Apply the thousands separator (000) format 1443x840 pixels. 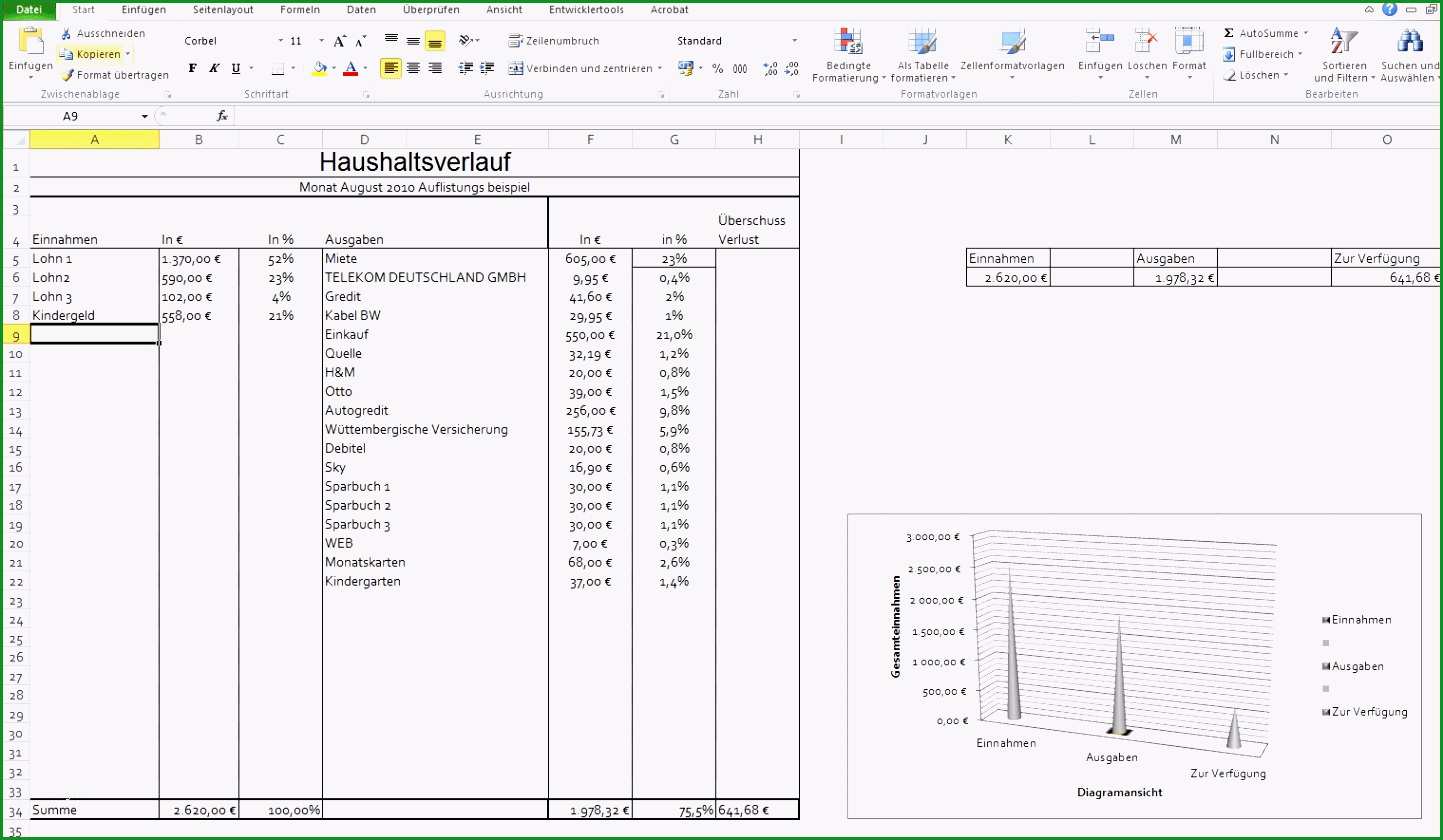(740, 68)
